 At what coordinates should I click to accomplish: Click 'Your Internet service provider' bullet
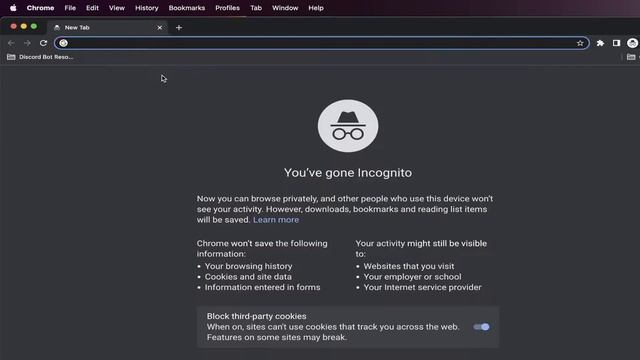click(422, 287)
